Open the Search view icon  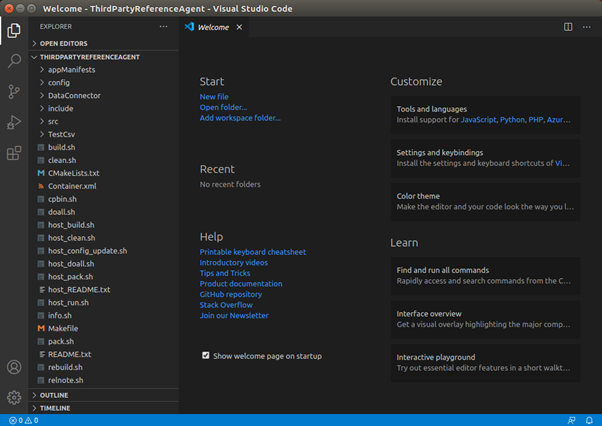(x=14, y=61)
